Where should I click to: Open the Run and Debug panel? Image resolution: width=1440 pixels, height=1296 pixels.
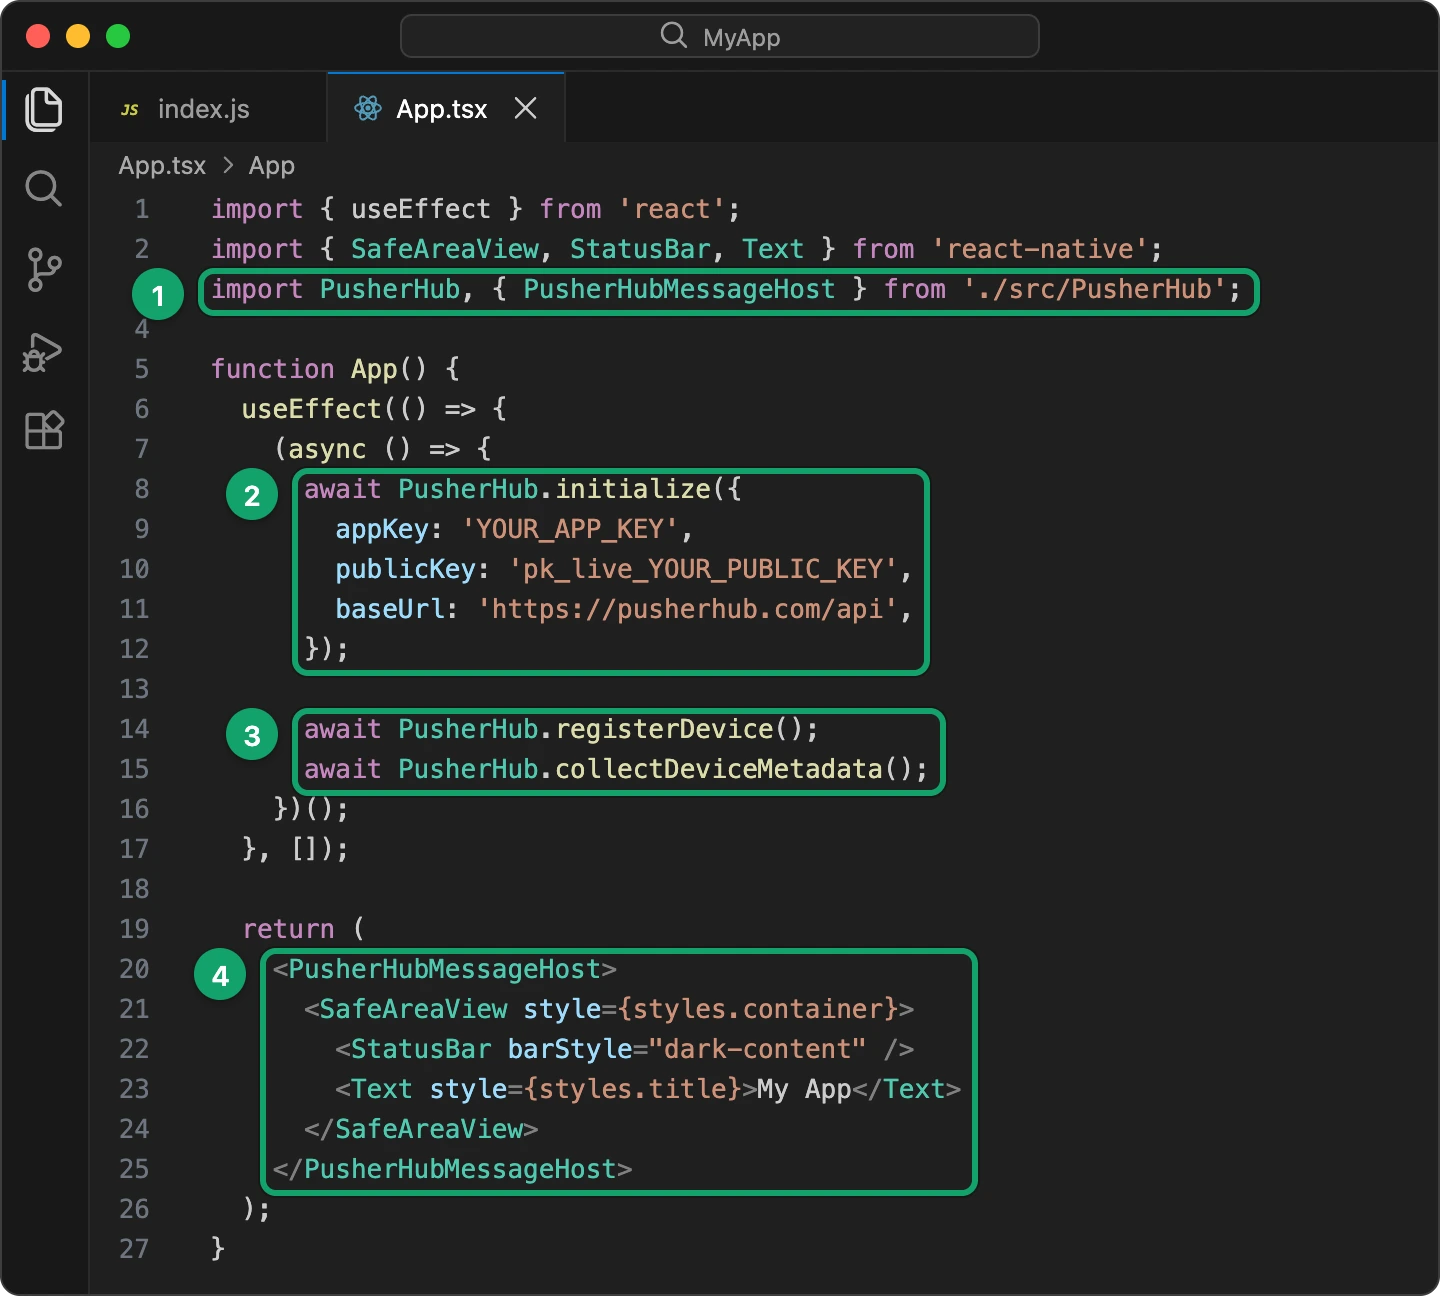click(x=43, y=351)
